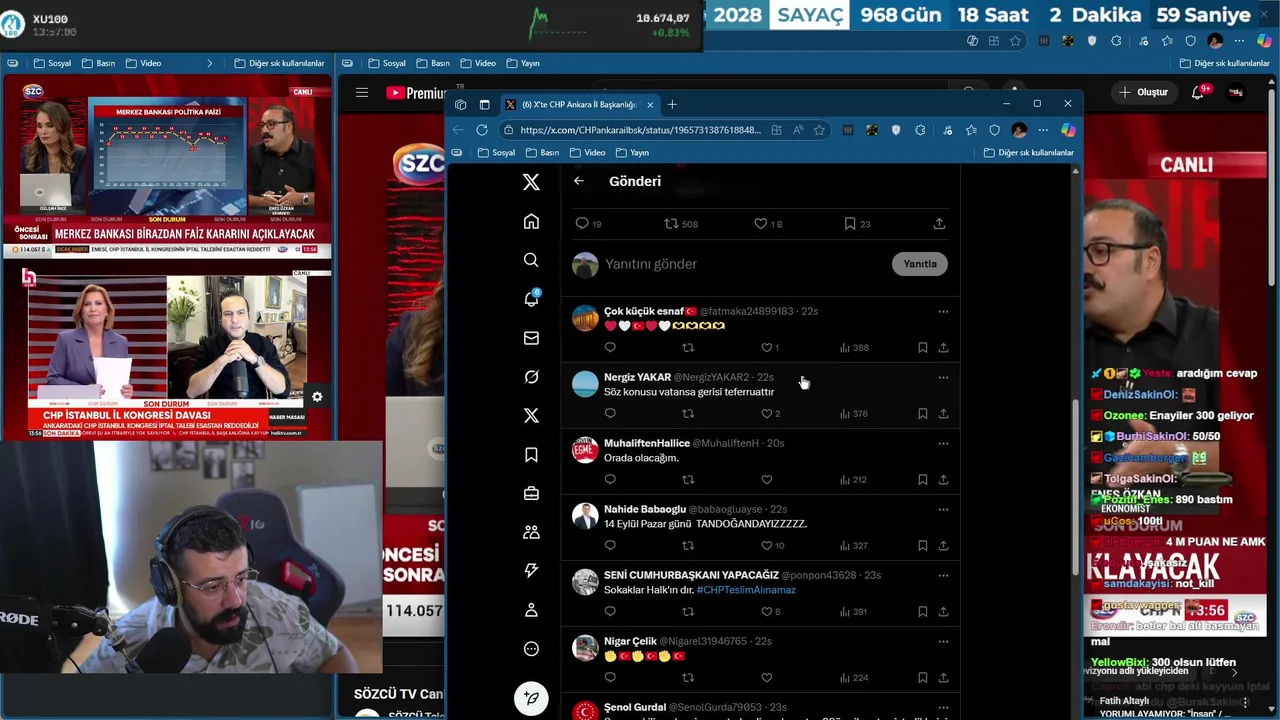The width and height of the screenshot is (1280, 720).
Task: Open more options on SENİ CUMHURBAŞKANI YAPACAĞIZ reply
Action: point(943,575)
